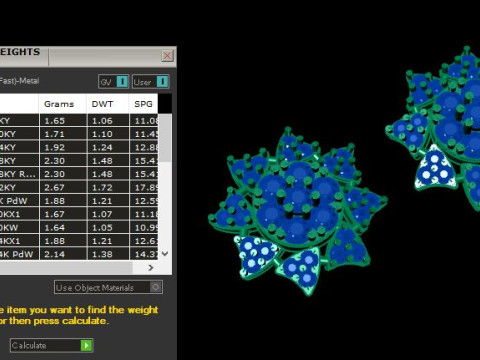Select the 1.67 grams cell

[63, 214]
